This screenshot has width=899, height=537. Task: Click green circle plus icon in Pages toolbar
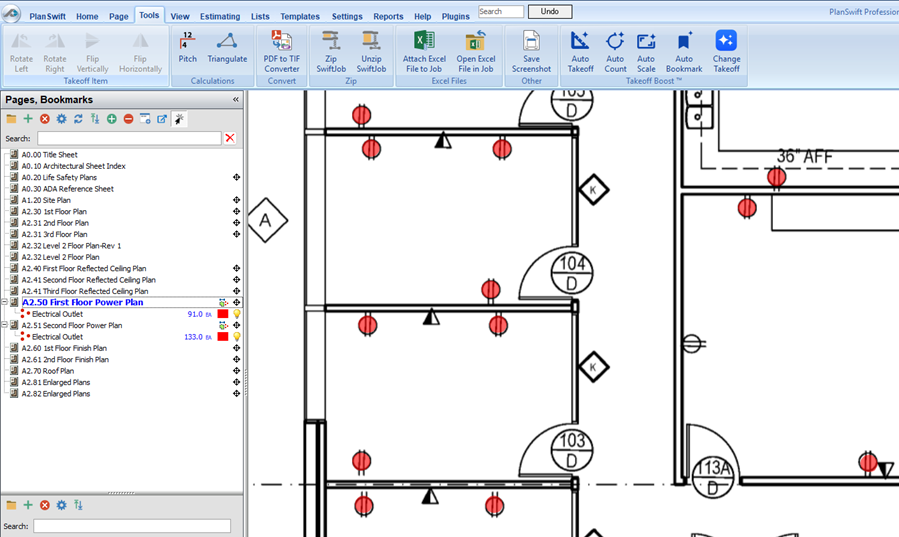click(x=112, y=119)
